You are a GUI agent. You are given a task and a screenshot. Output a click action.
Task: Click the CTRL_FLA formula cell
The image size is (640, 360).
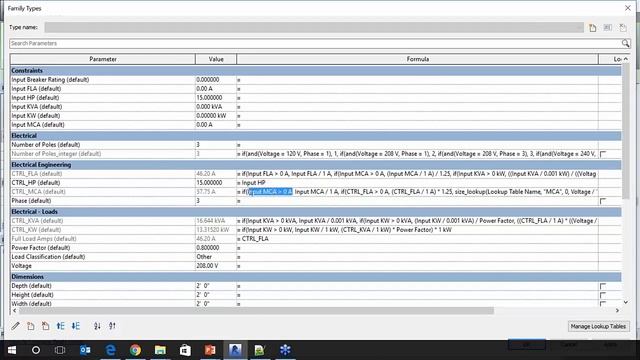[x=417, y=174]
